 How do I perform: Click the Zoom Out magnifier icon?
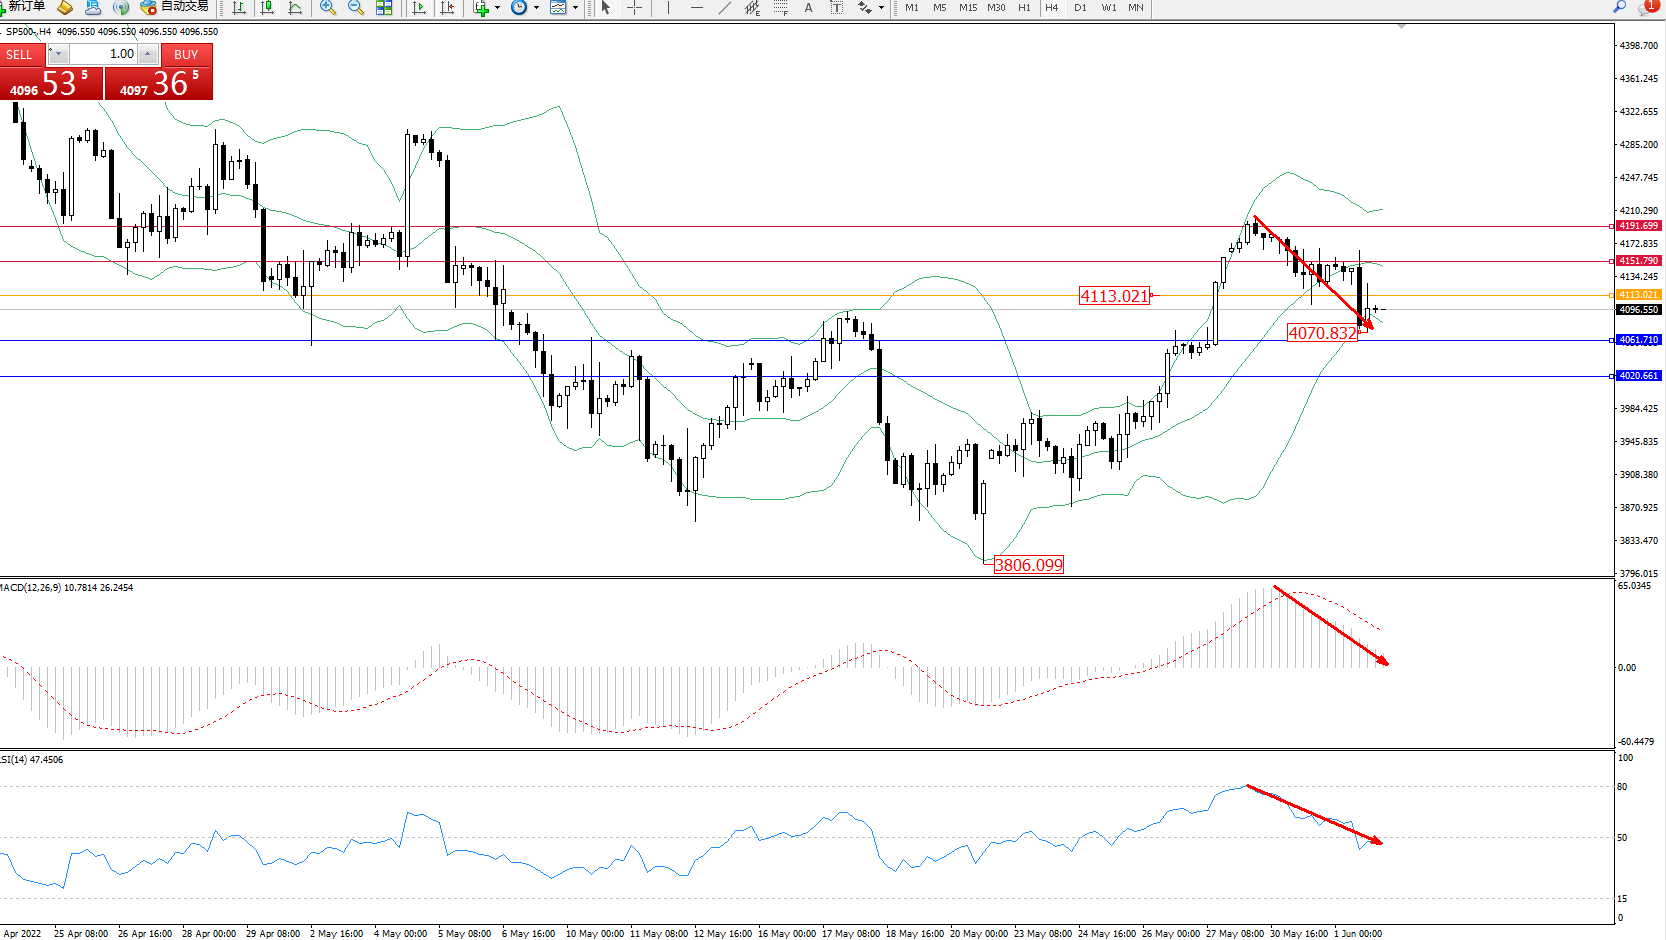click(355, 8)
